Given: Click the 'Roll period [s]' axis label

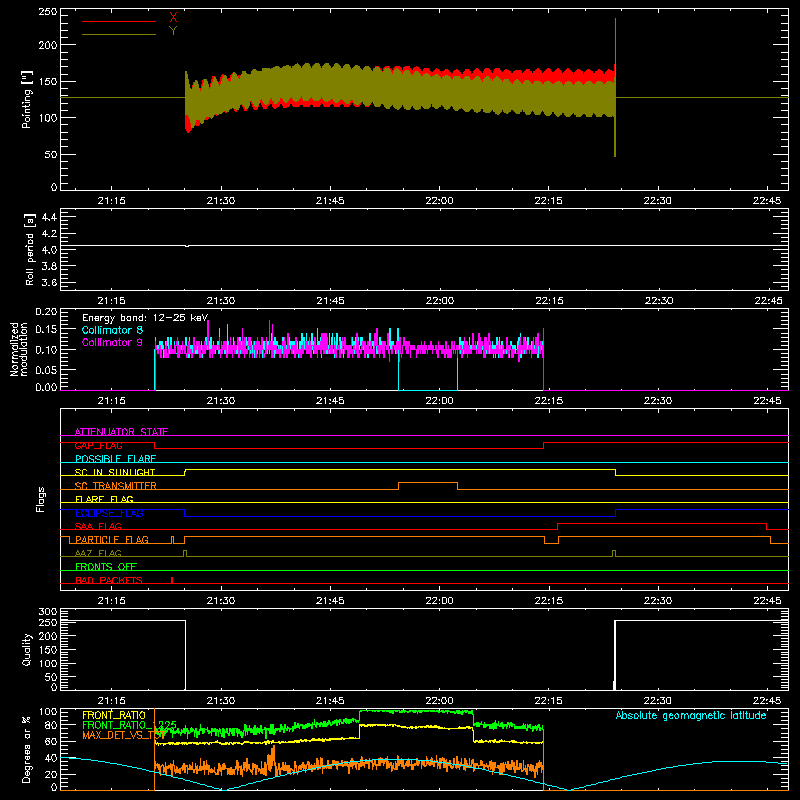Looking at the screenshot, I should [30, 249].
